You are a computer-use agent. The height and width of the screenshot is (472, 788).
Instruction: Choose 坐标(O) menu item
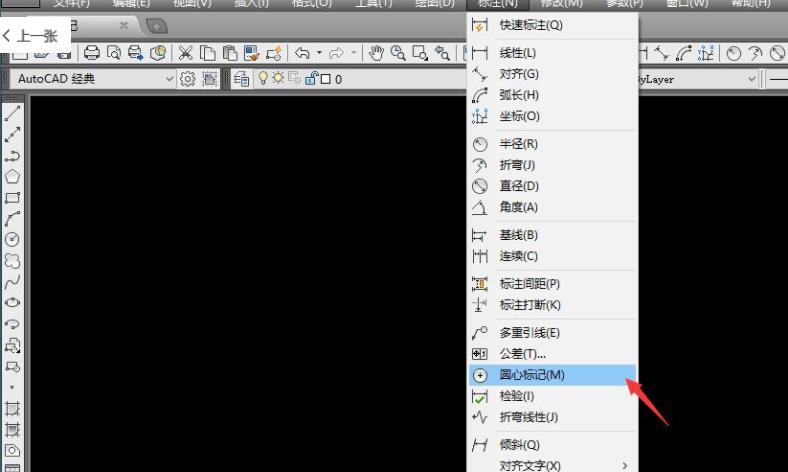553,116
